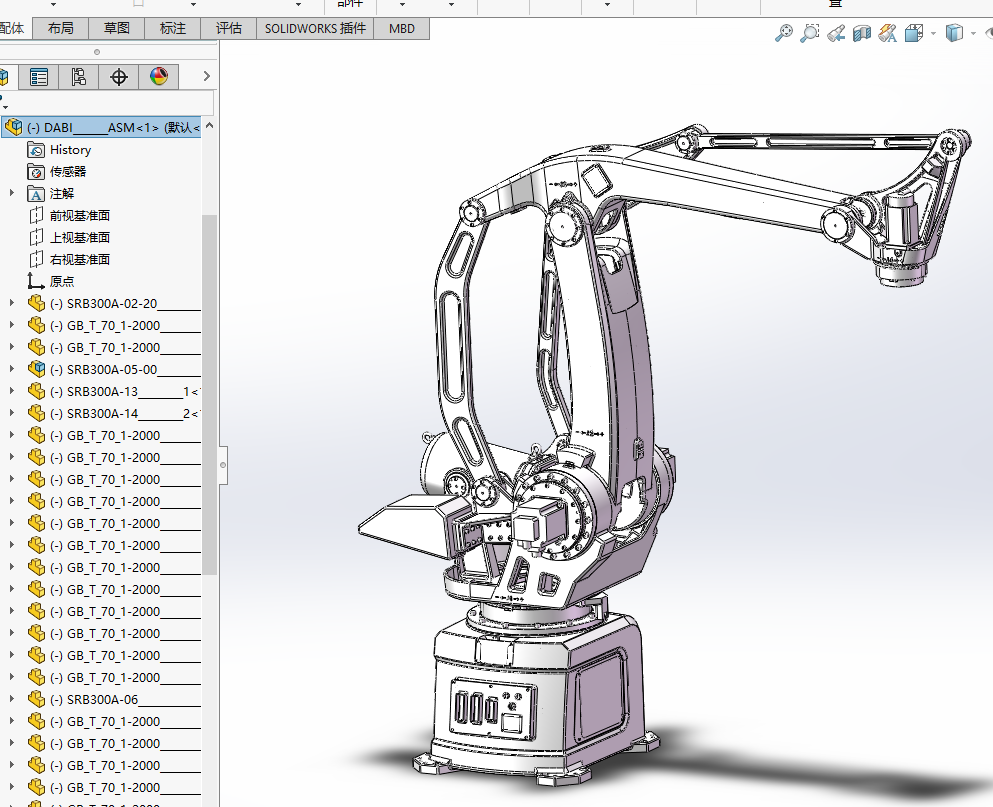
Task: Open the View Orientation dropdown arrow
Action: point(933,33)
